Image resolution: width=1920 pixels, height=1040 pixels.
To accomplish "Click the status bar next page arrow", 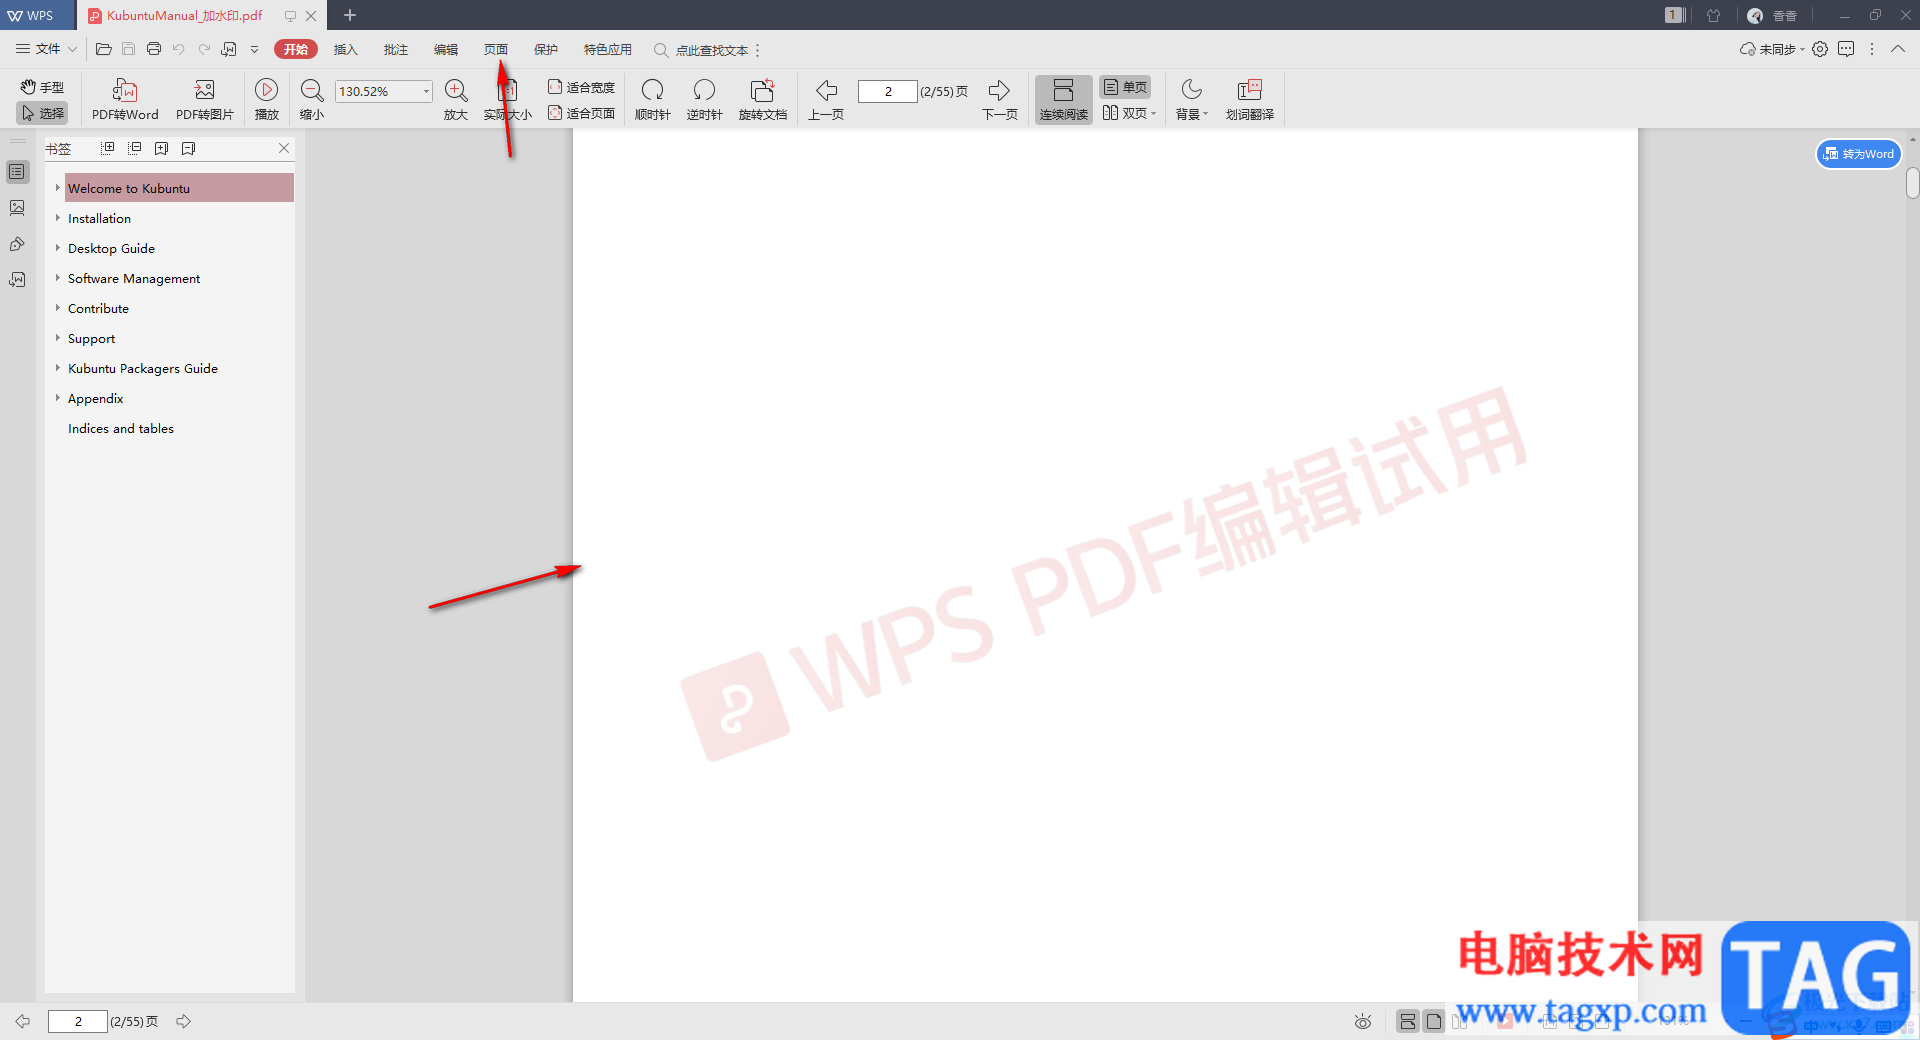I will [183, 1021].
